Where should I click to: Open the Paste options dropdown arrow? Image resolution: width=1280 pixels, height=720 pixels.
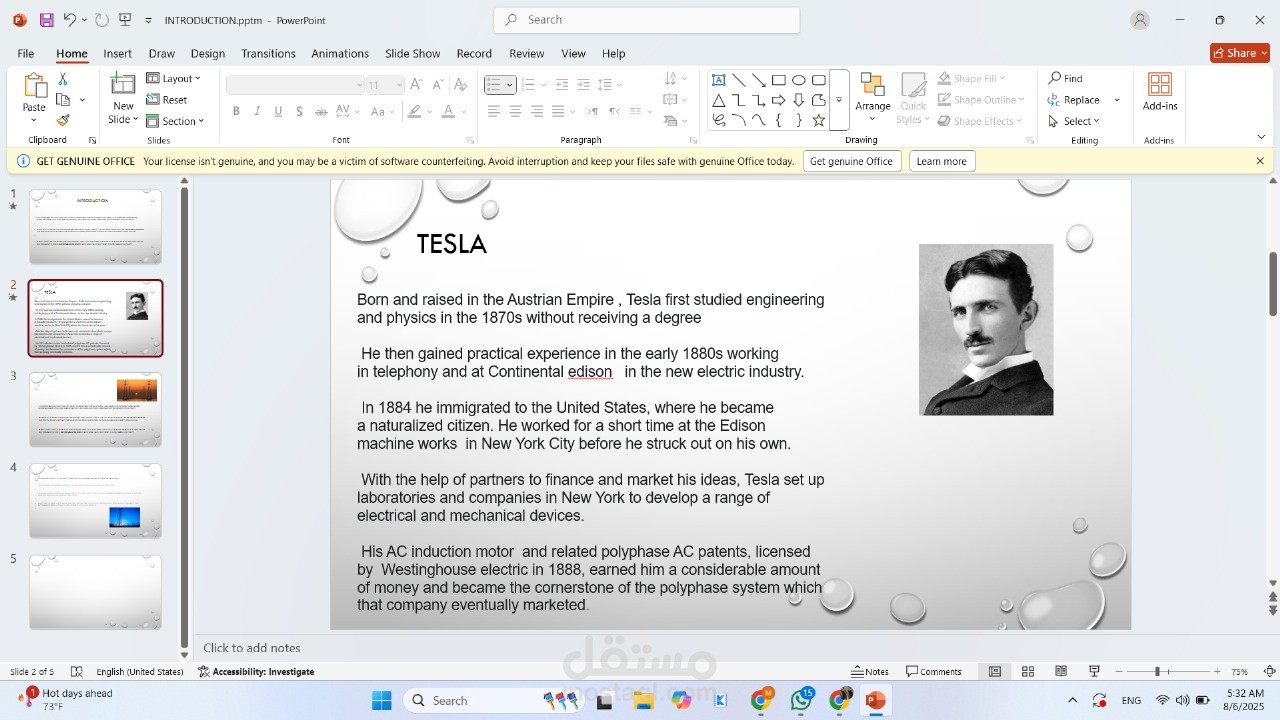point(34,120)
